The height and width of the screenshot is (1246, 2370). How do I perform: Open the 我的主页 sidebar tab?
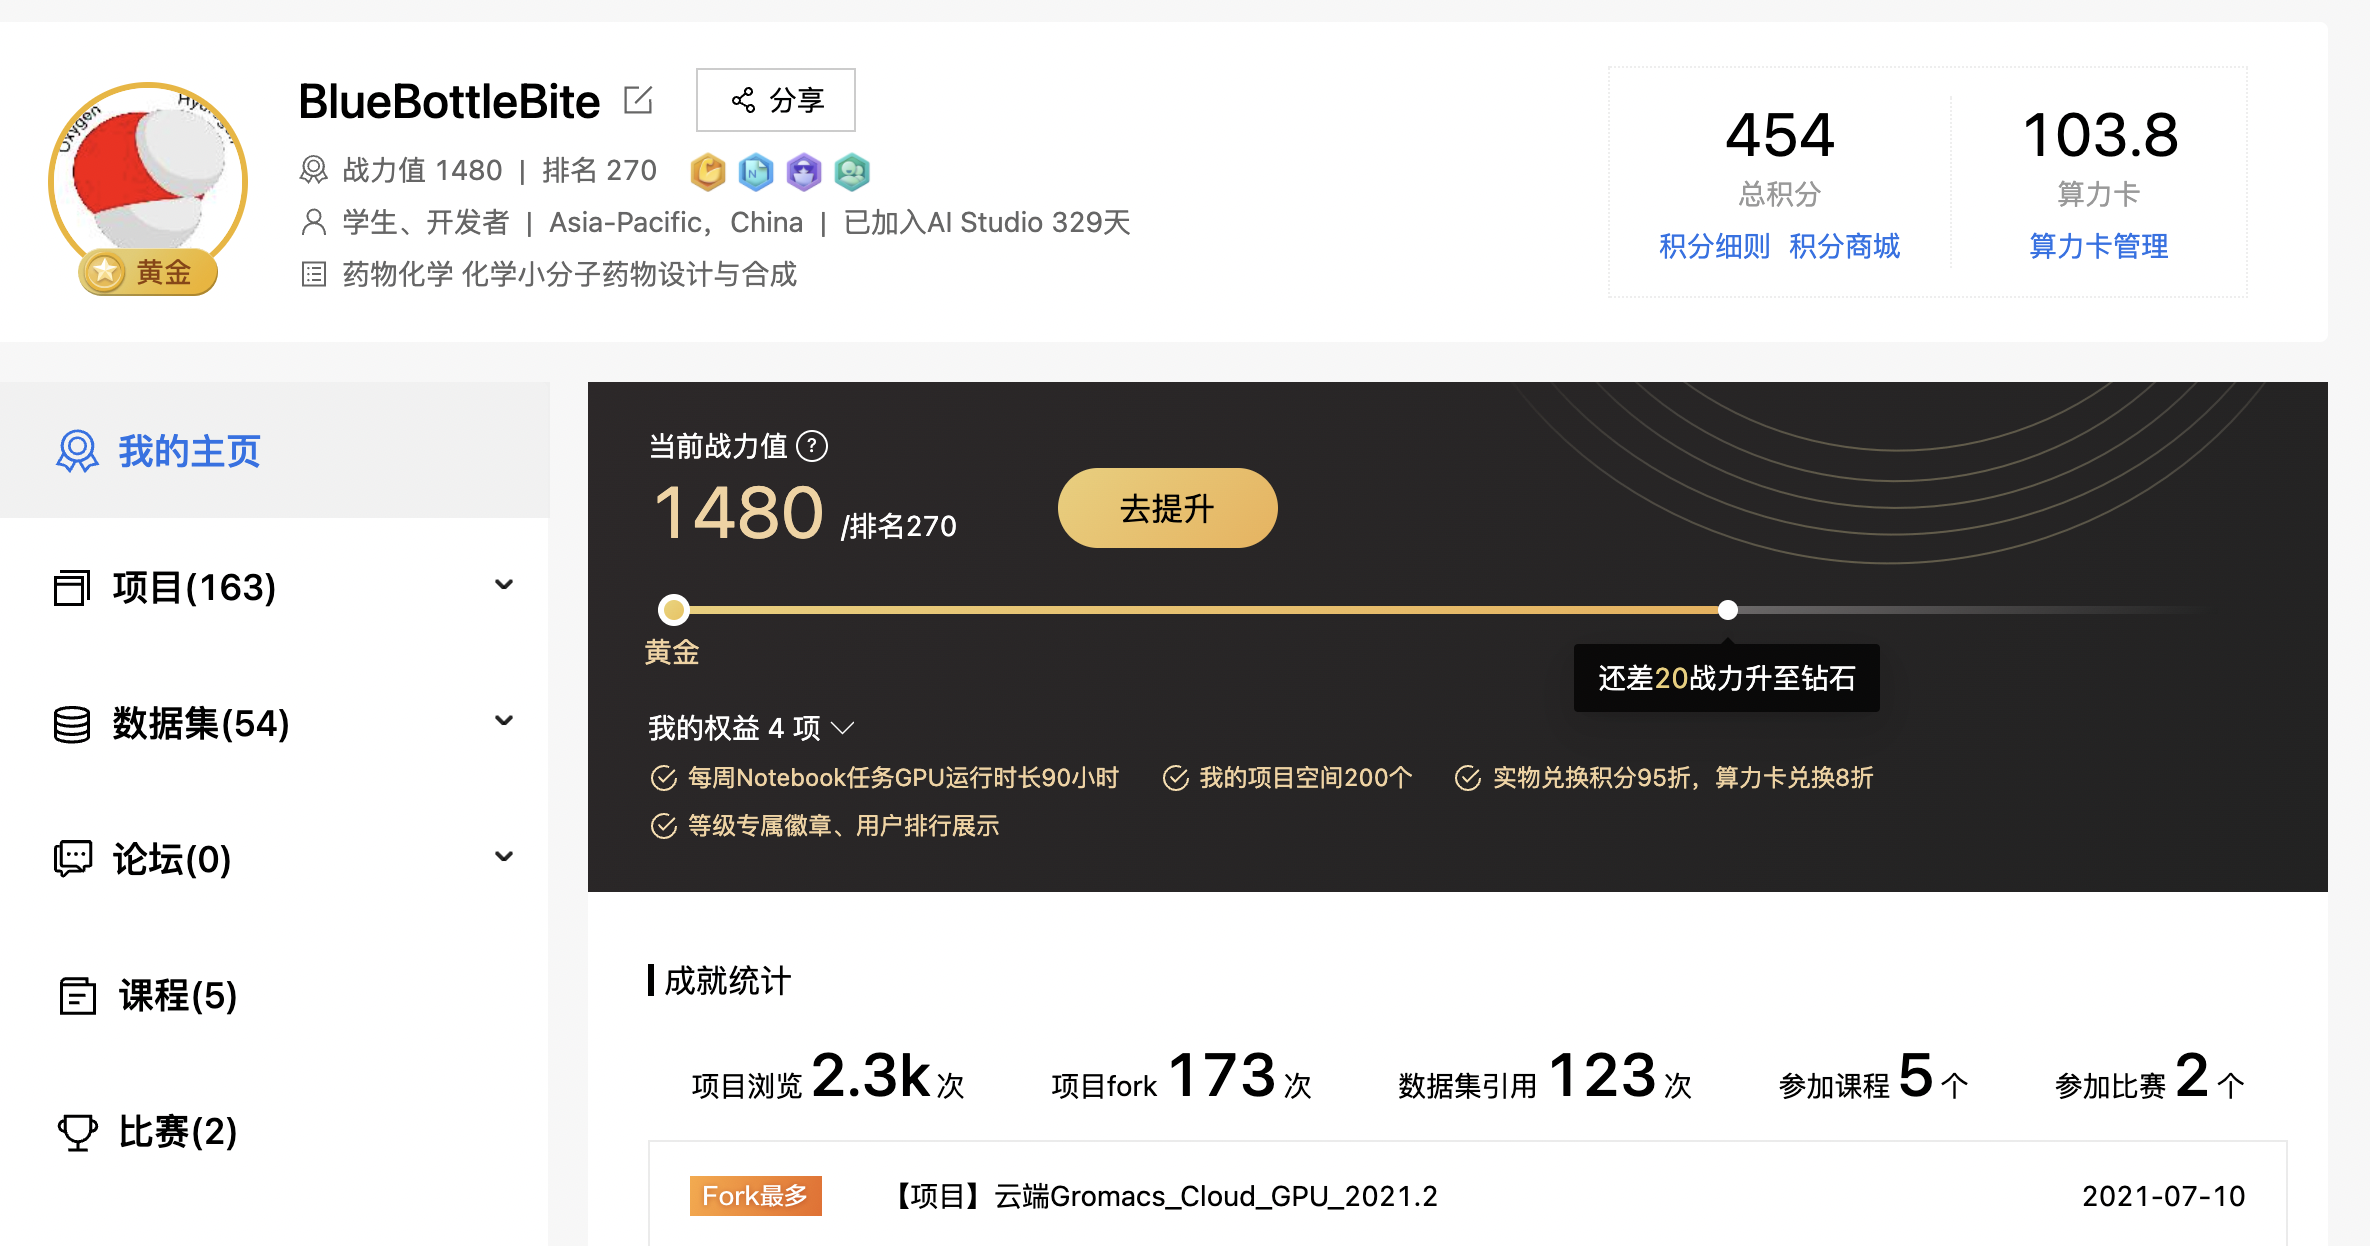[x=188, y=451]
